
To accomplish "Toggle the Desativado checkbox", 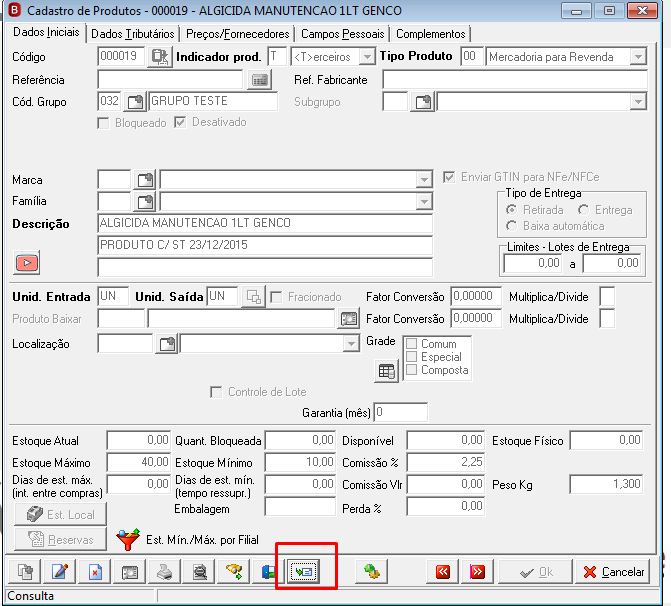I will coord(180,122).
